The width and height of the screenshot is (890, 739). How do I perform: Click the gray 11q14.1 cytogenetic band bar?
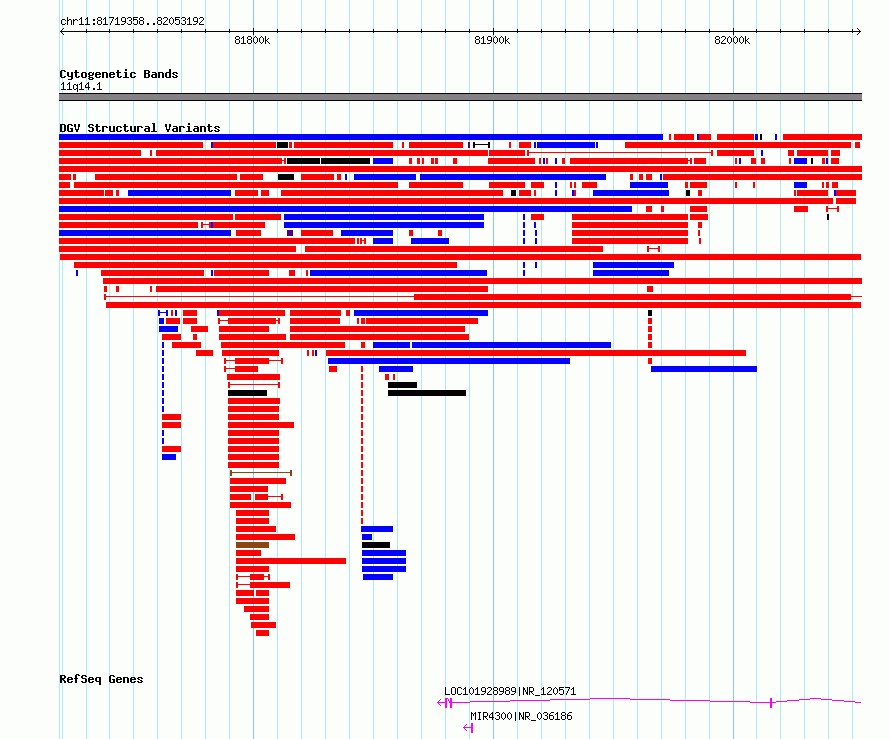[x=460, y=97]
